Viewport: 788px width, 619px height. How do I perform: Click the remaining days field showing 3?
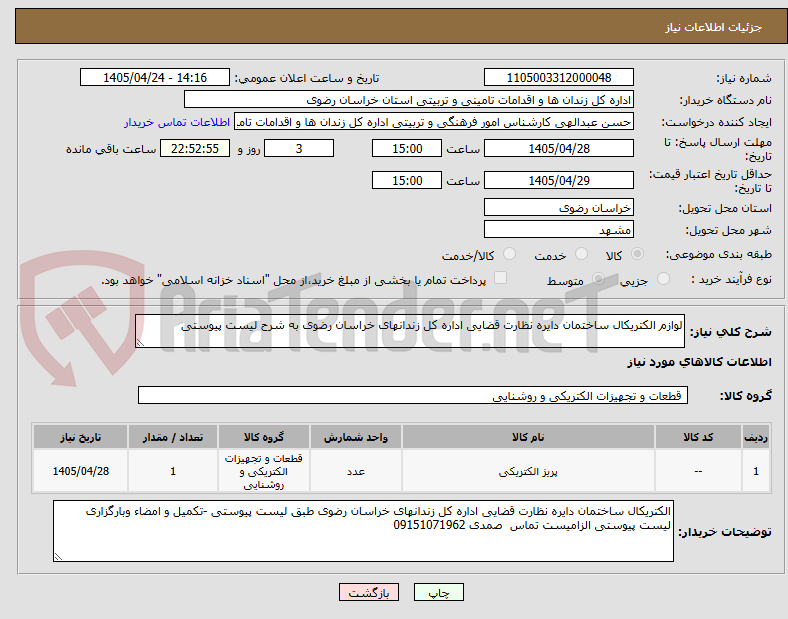[x=299, y=149]
